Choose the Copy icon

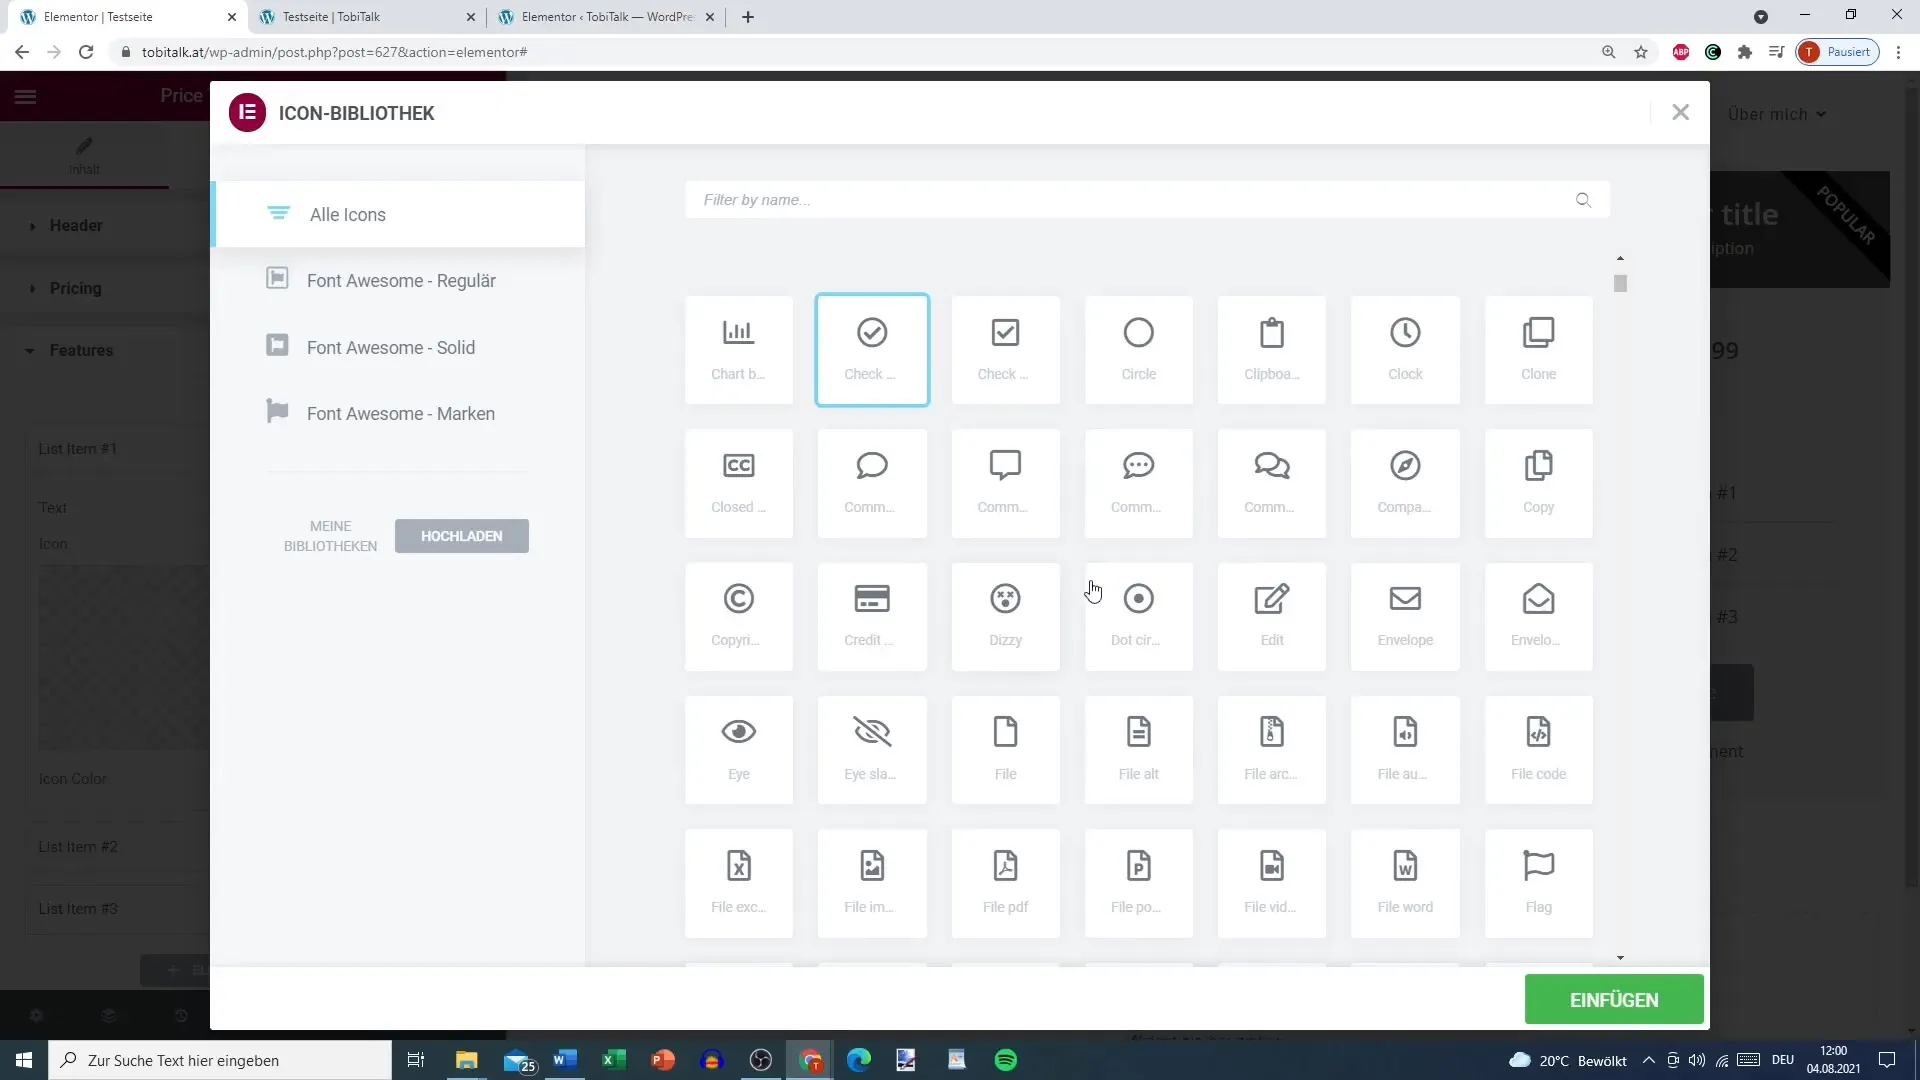pos(1539,483)
